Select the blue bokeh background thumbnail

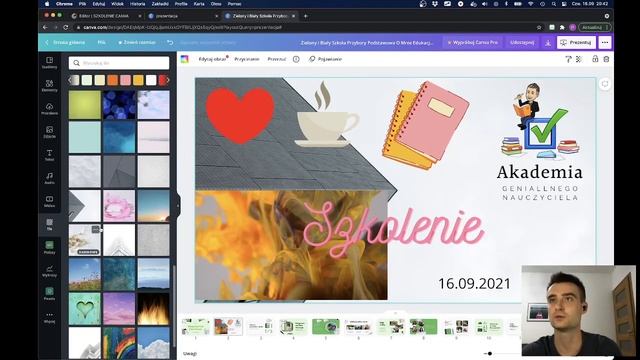click(x=119, y=105)
